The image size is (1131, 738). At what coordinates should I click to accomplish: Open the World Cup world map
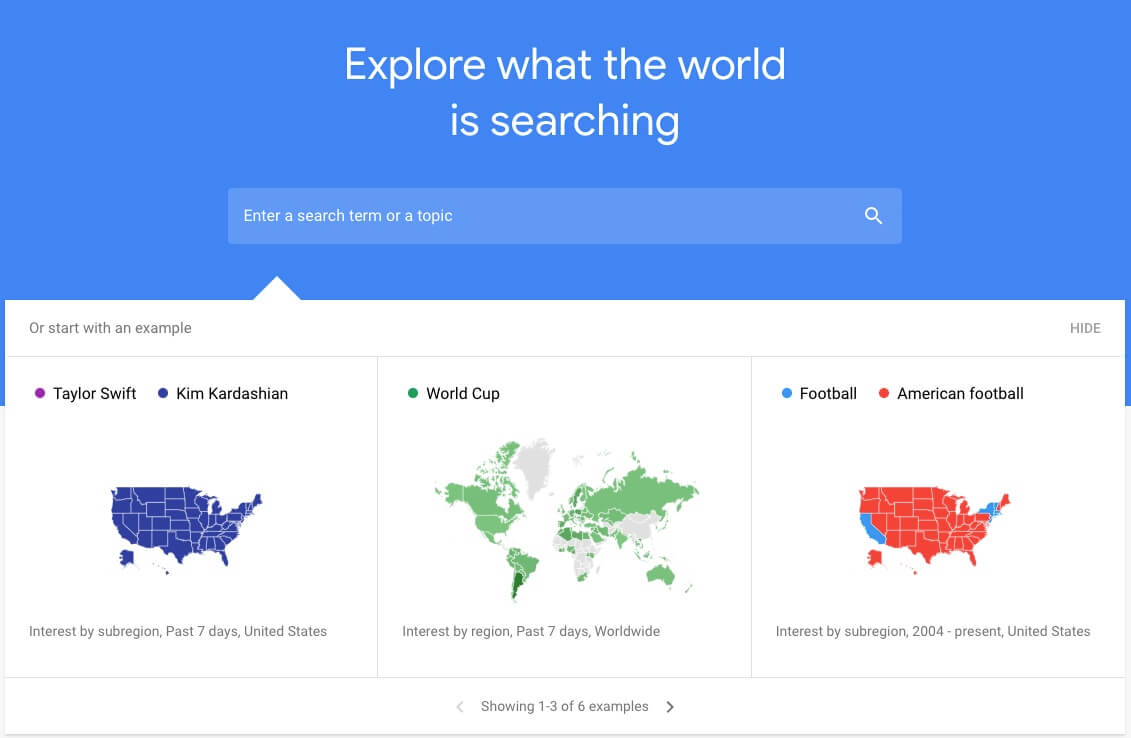[565, 518]
